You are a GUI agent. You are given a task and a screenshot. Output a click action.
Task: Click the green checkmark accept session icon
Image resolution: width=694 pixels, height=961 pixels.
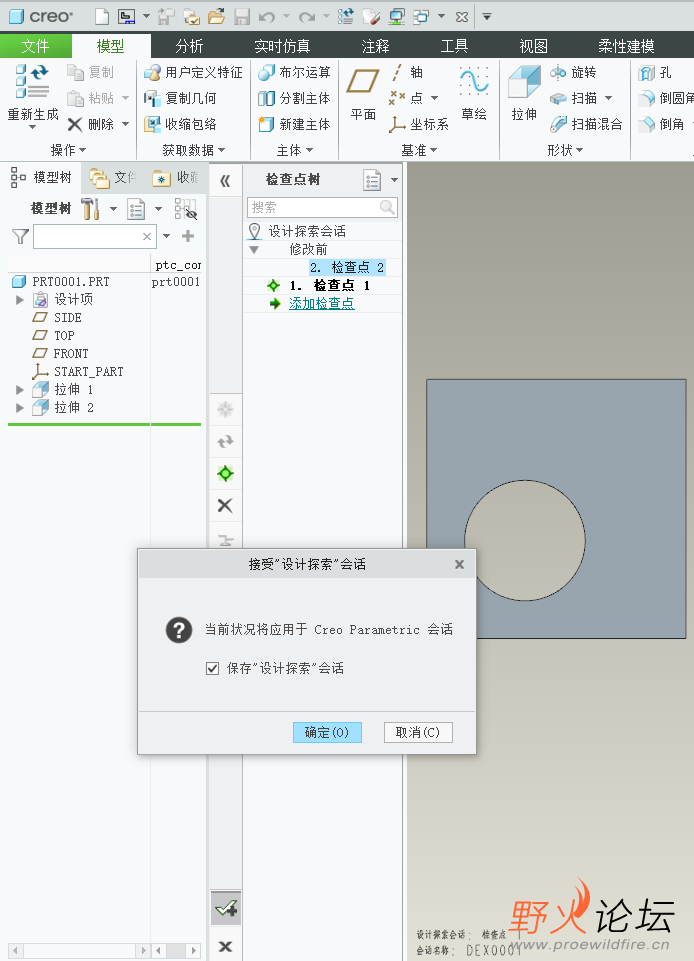coord(226,908)
